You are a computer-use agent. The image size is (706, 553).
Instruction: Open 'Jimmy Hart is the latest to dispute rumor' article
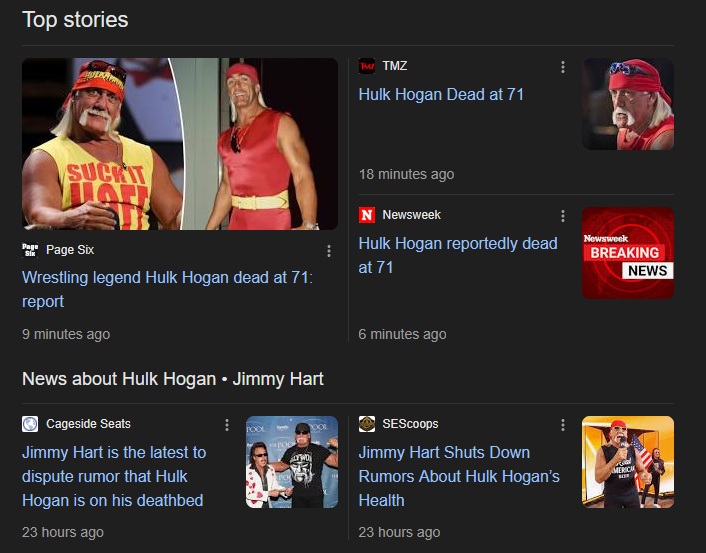114,476
